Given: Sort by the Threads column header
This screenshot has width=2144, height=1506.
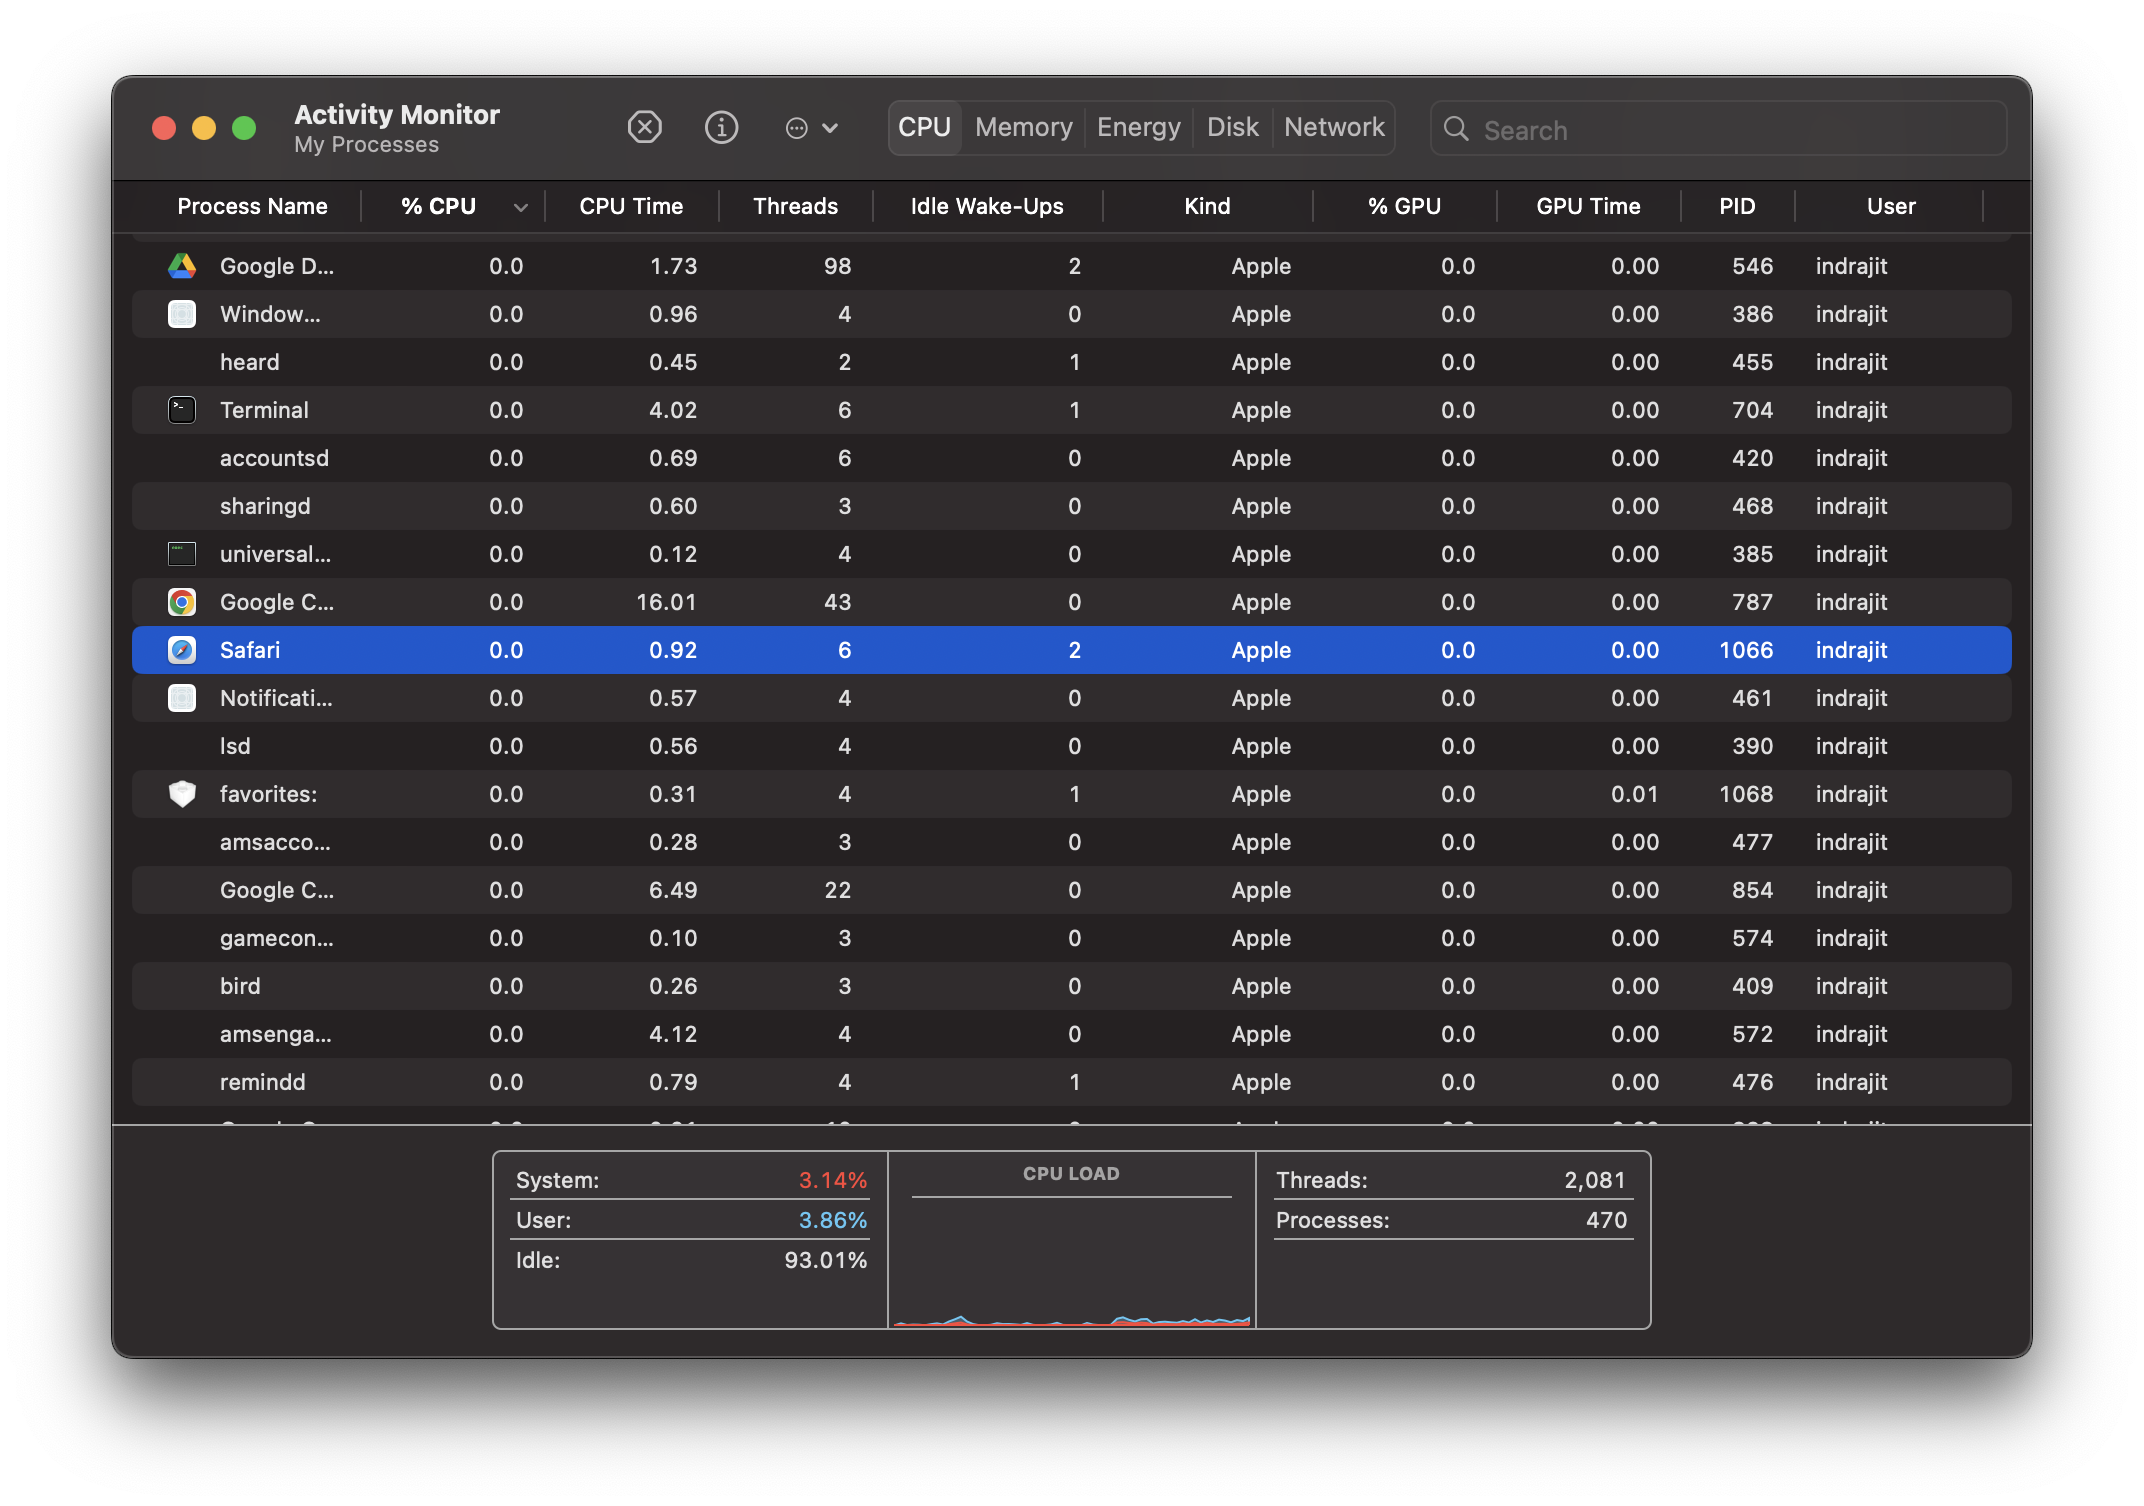Looking at the screenshot, I should 795,207.
